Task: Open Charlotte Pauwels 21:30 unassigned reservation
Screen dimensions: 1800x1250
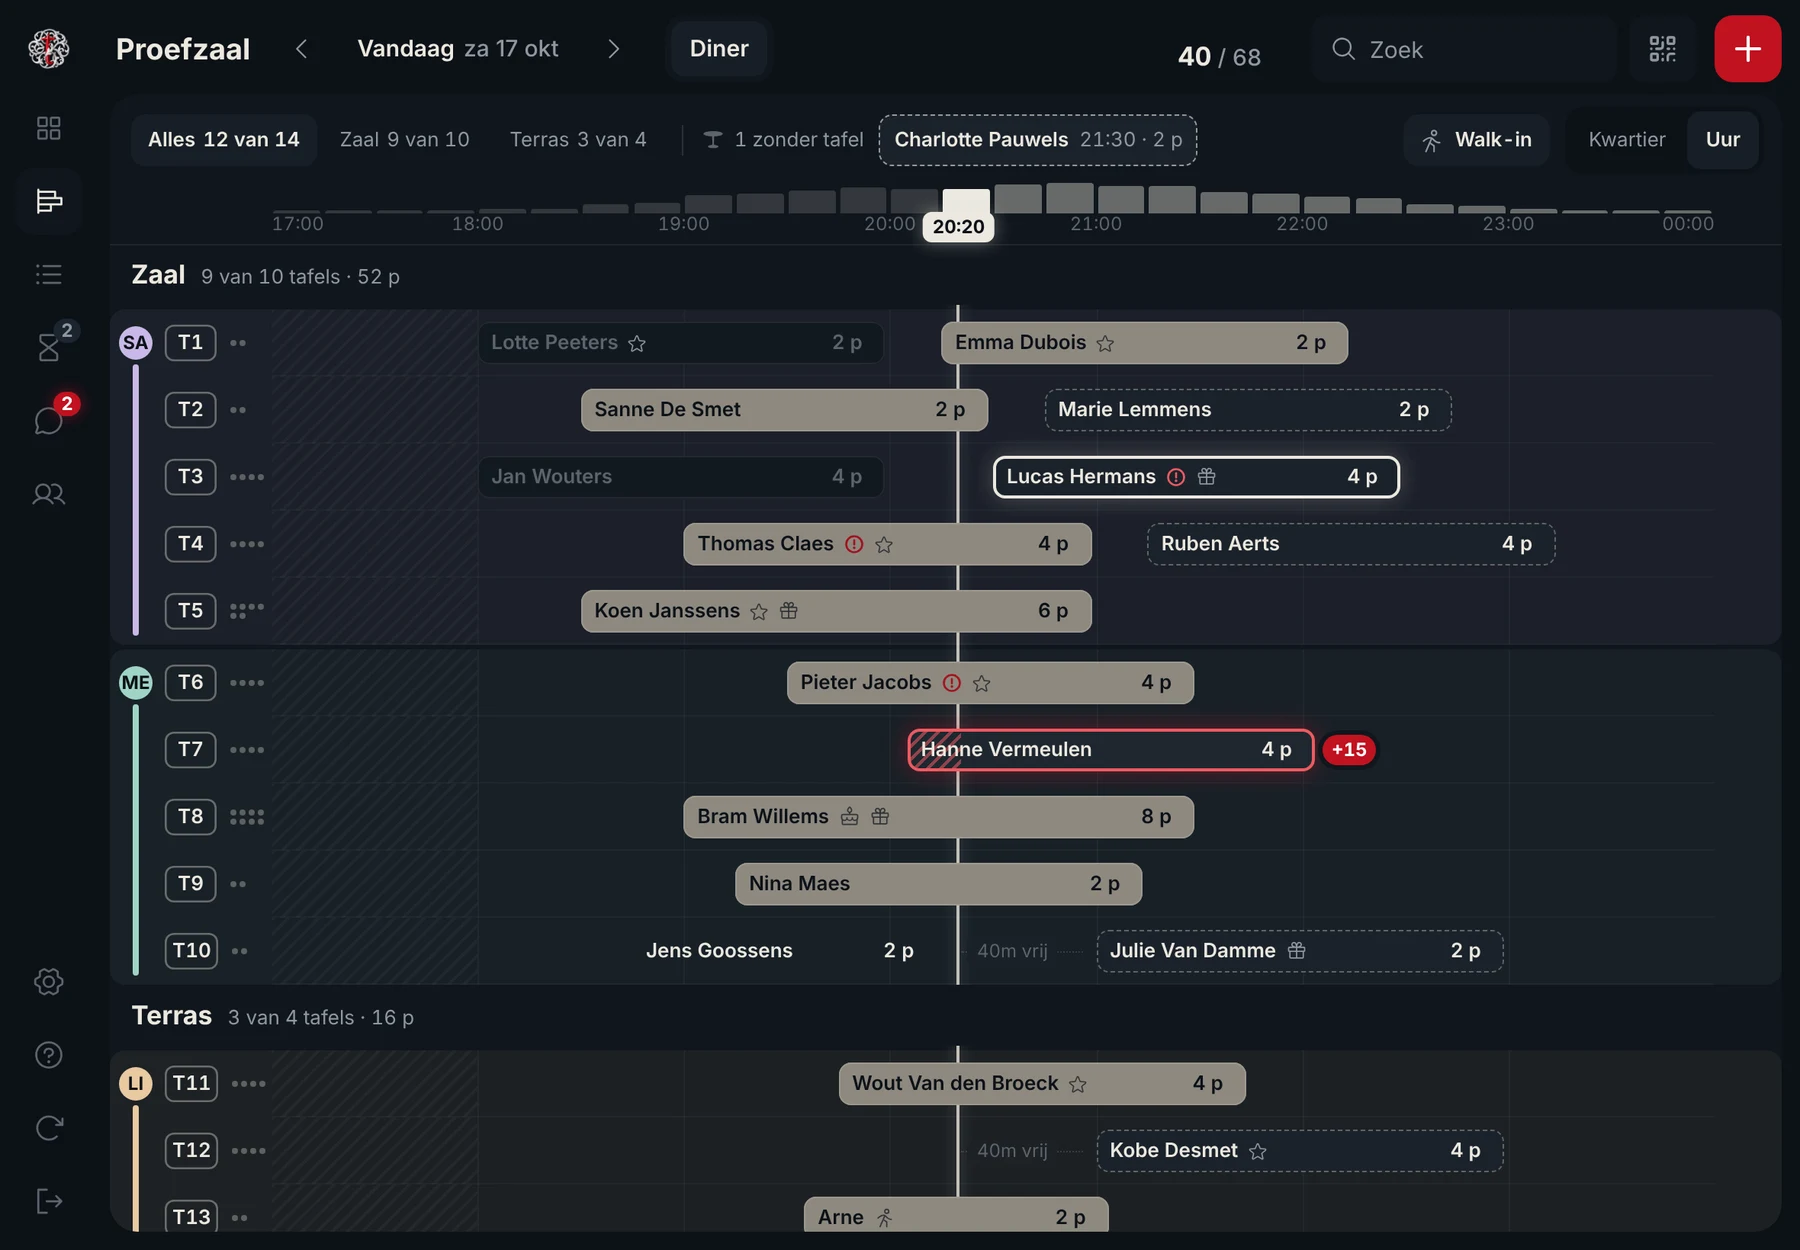Action: (1038, 140)
